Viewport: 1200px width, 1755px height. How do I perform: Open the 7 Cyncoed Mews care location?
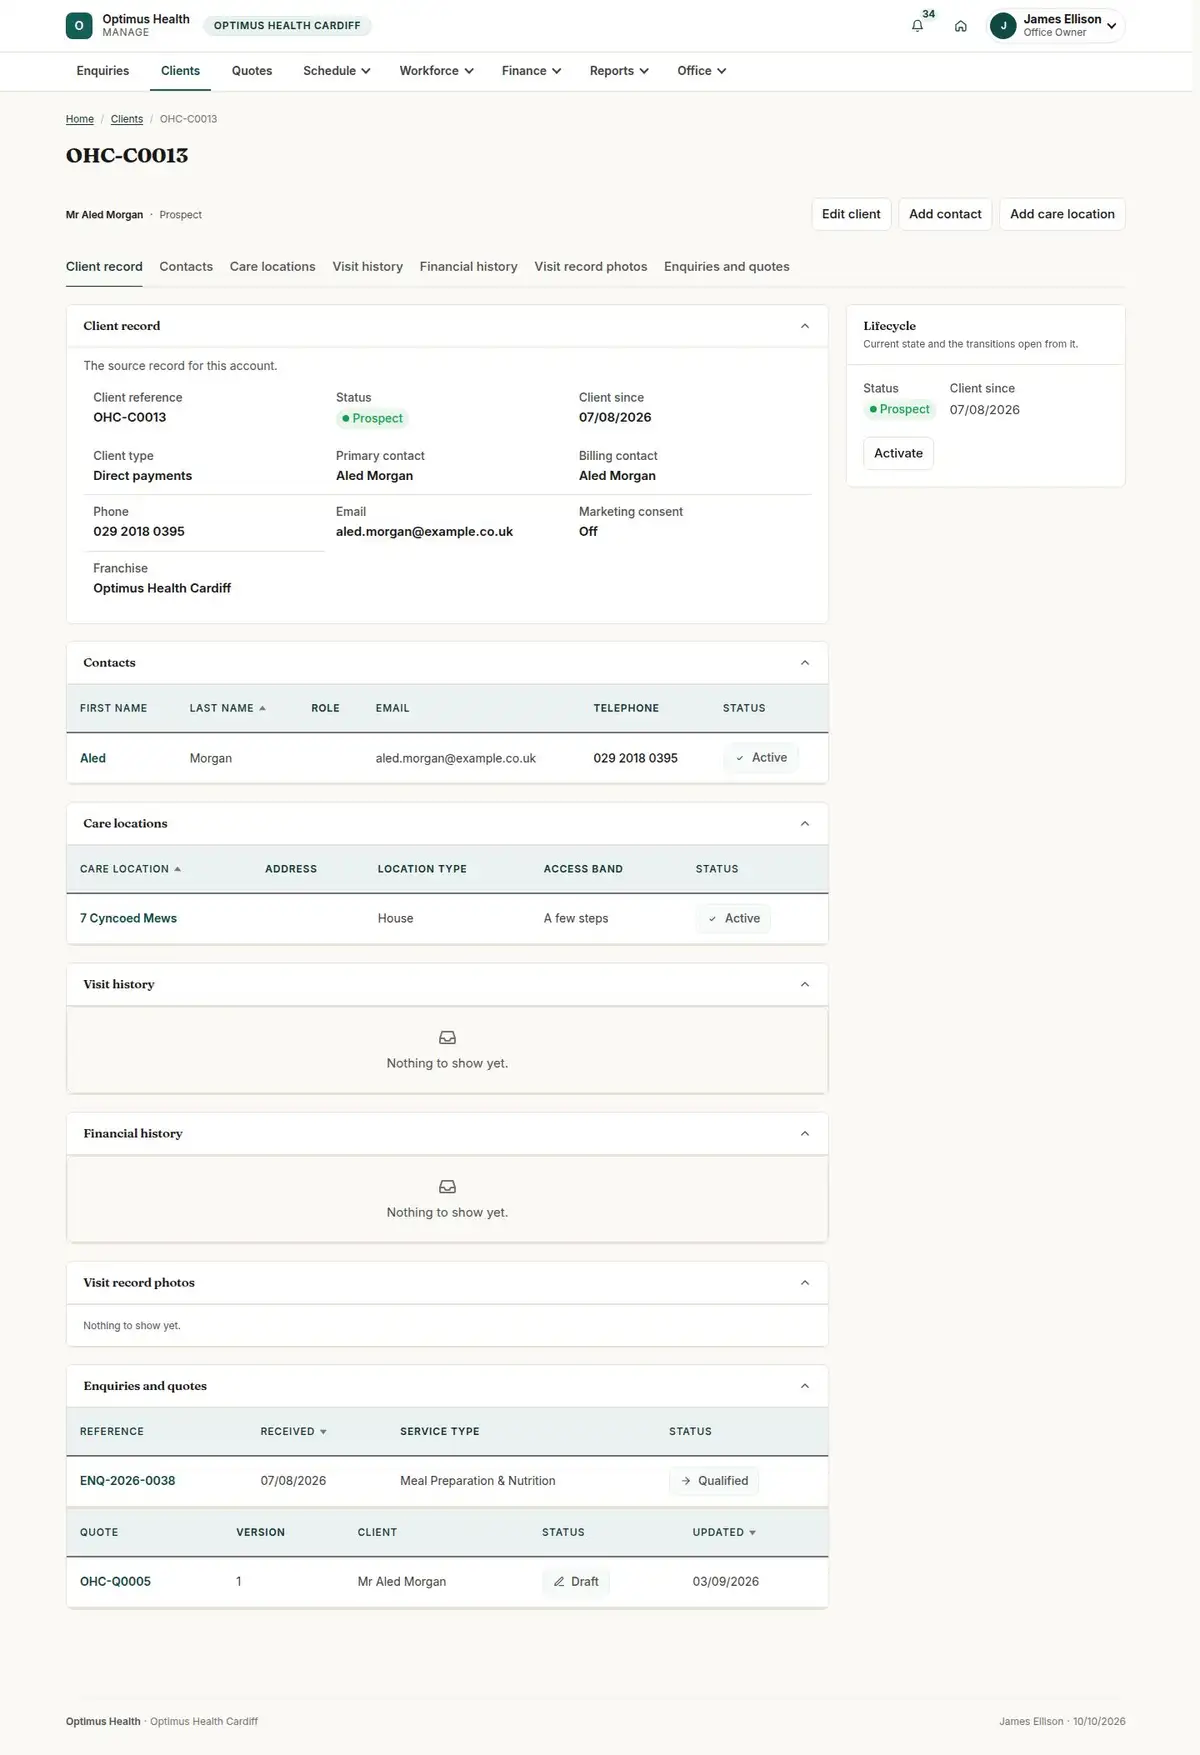[x=128, y=918]
